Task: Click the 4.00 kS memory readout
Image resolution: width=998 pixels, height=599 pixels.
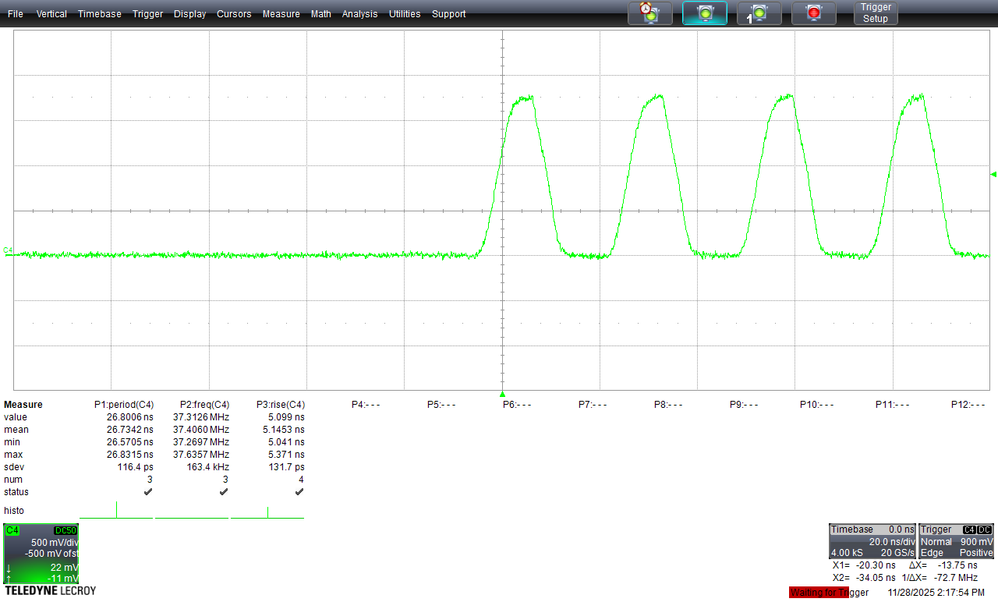Action: coord(847,553)
